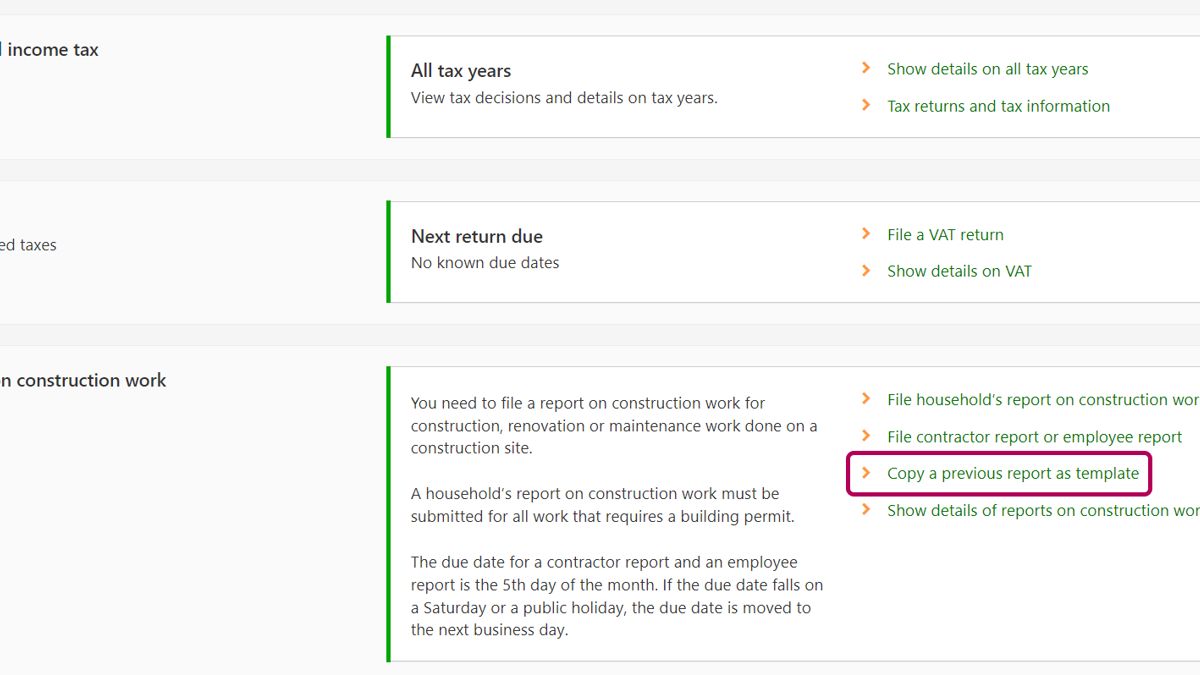This screenshot has width=1200, height=675.
Task: Open Tax returns and tax information link
Action: [998, 106]
